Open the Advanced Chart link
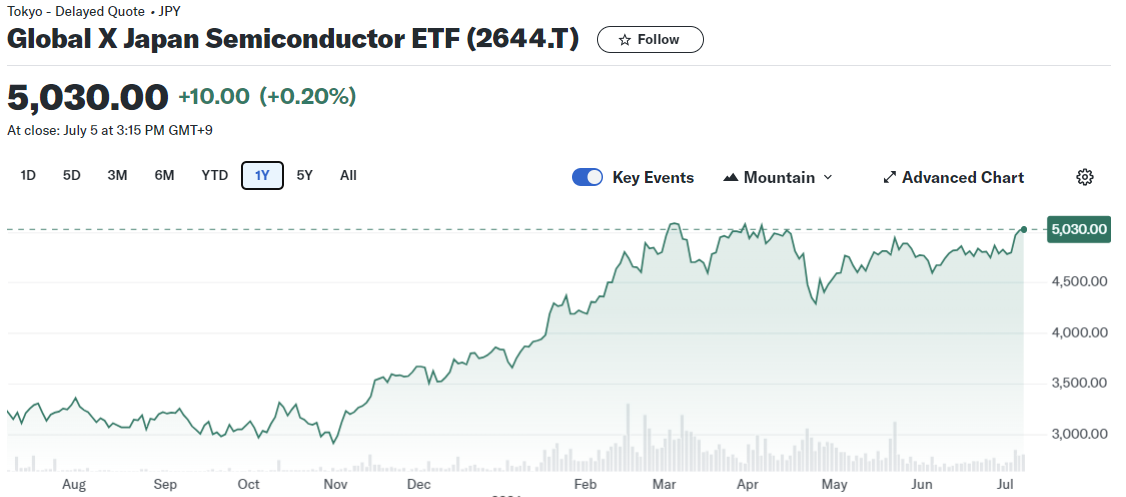Viewport: 1126px width, 497px height. pyautogui.click(x=962, y=178)
